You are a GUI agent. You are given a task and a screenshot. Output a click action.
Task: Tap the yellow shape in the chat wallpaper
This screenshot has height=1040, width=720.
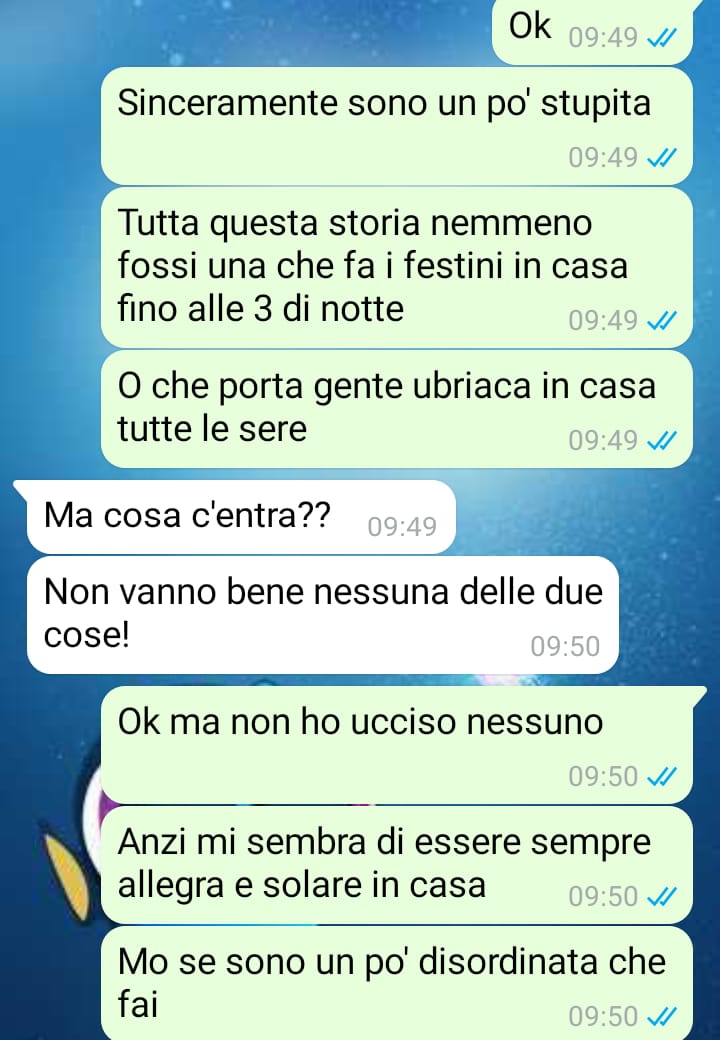[68, 878]
